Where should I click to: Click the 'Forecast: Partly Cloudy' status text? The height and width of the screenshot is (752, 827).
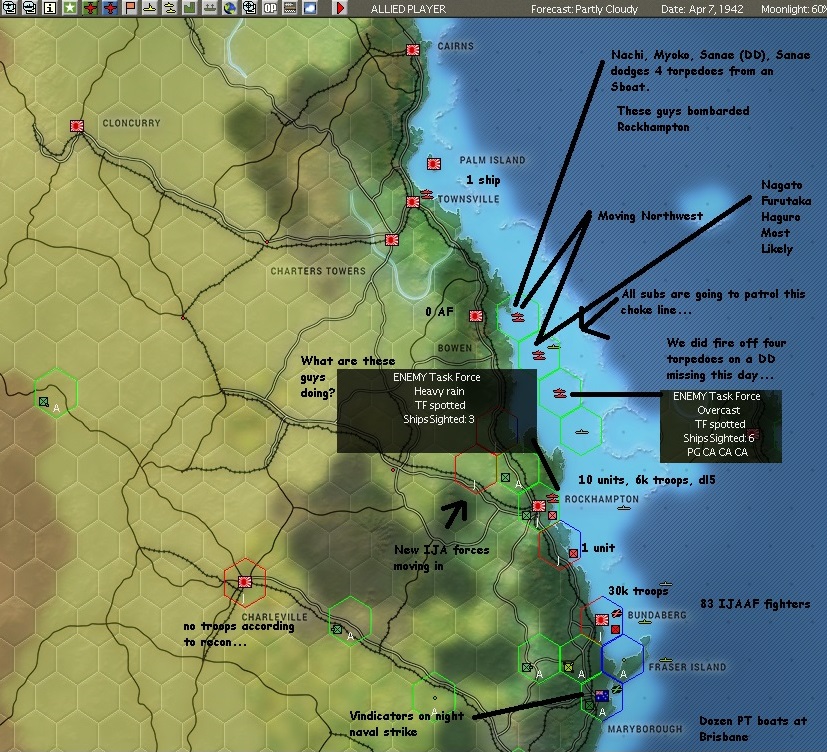click(x=584, y=9)
